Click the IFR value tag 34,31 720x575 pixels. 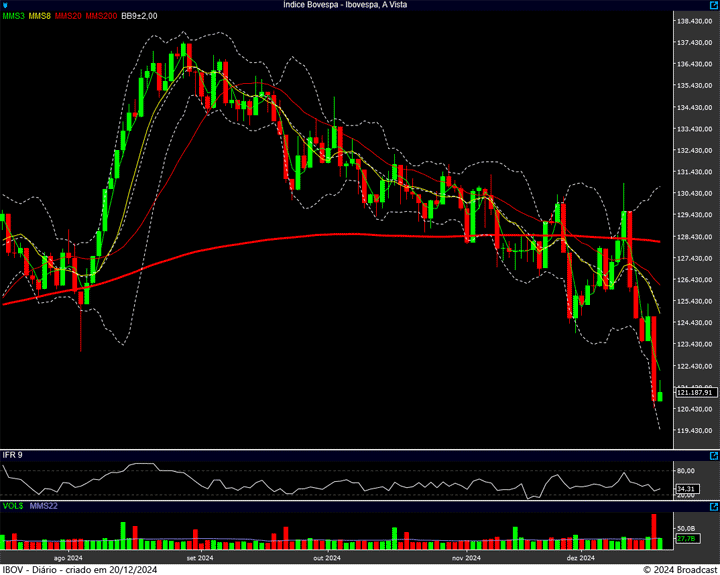685,489
